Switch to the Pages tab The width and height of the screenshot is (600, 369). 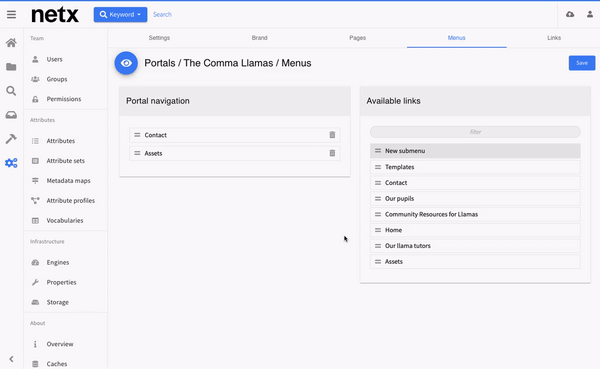357,38
